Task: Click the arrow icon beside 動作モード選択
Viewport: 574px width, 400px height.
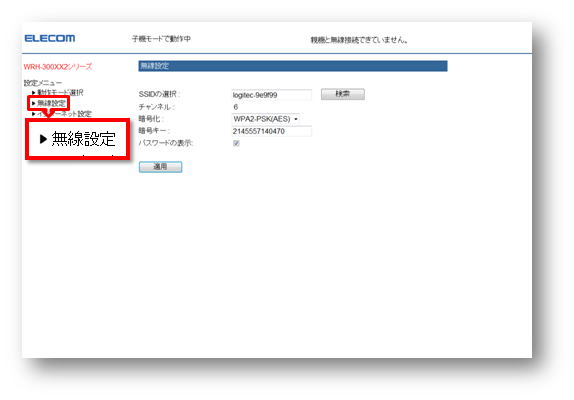Action: pyautogui.click(x=34, y=93)
